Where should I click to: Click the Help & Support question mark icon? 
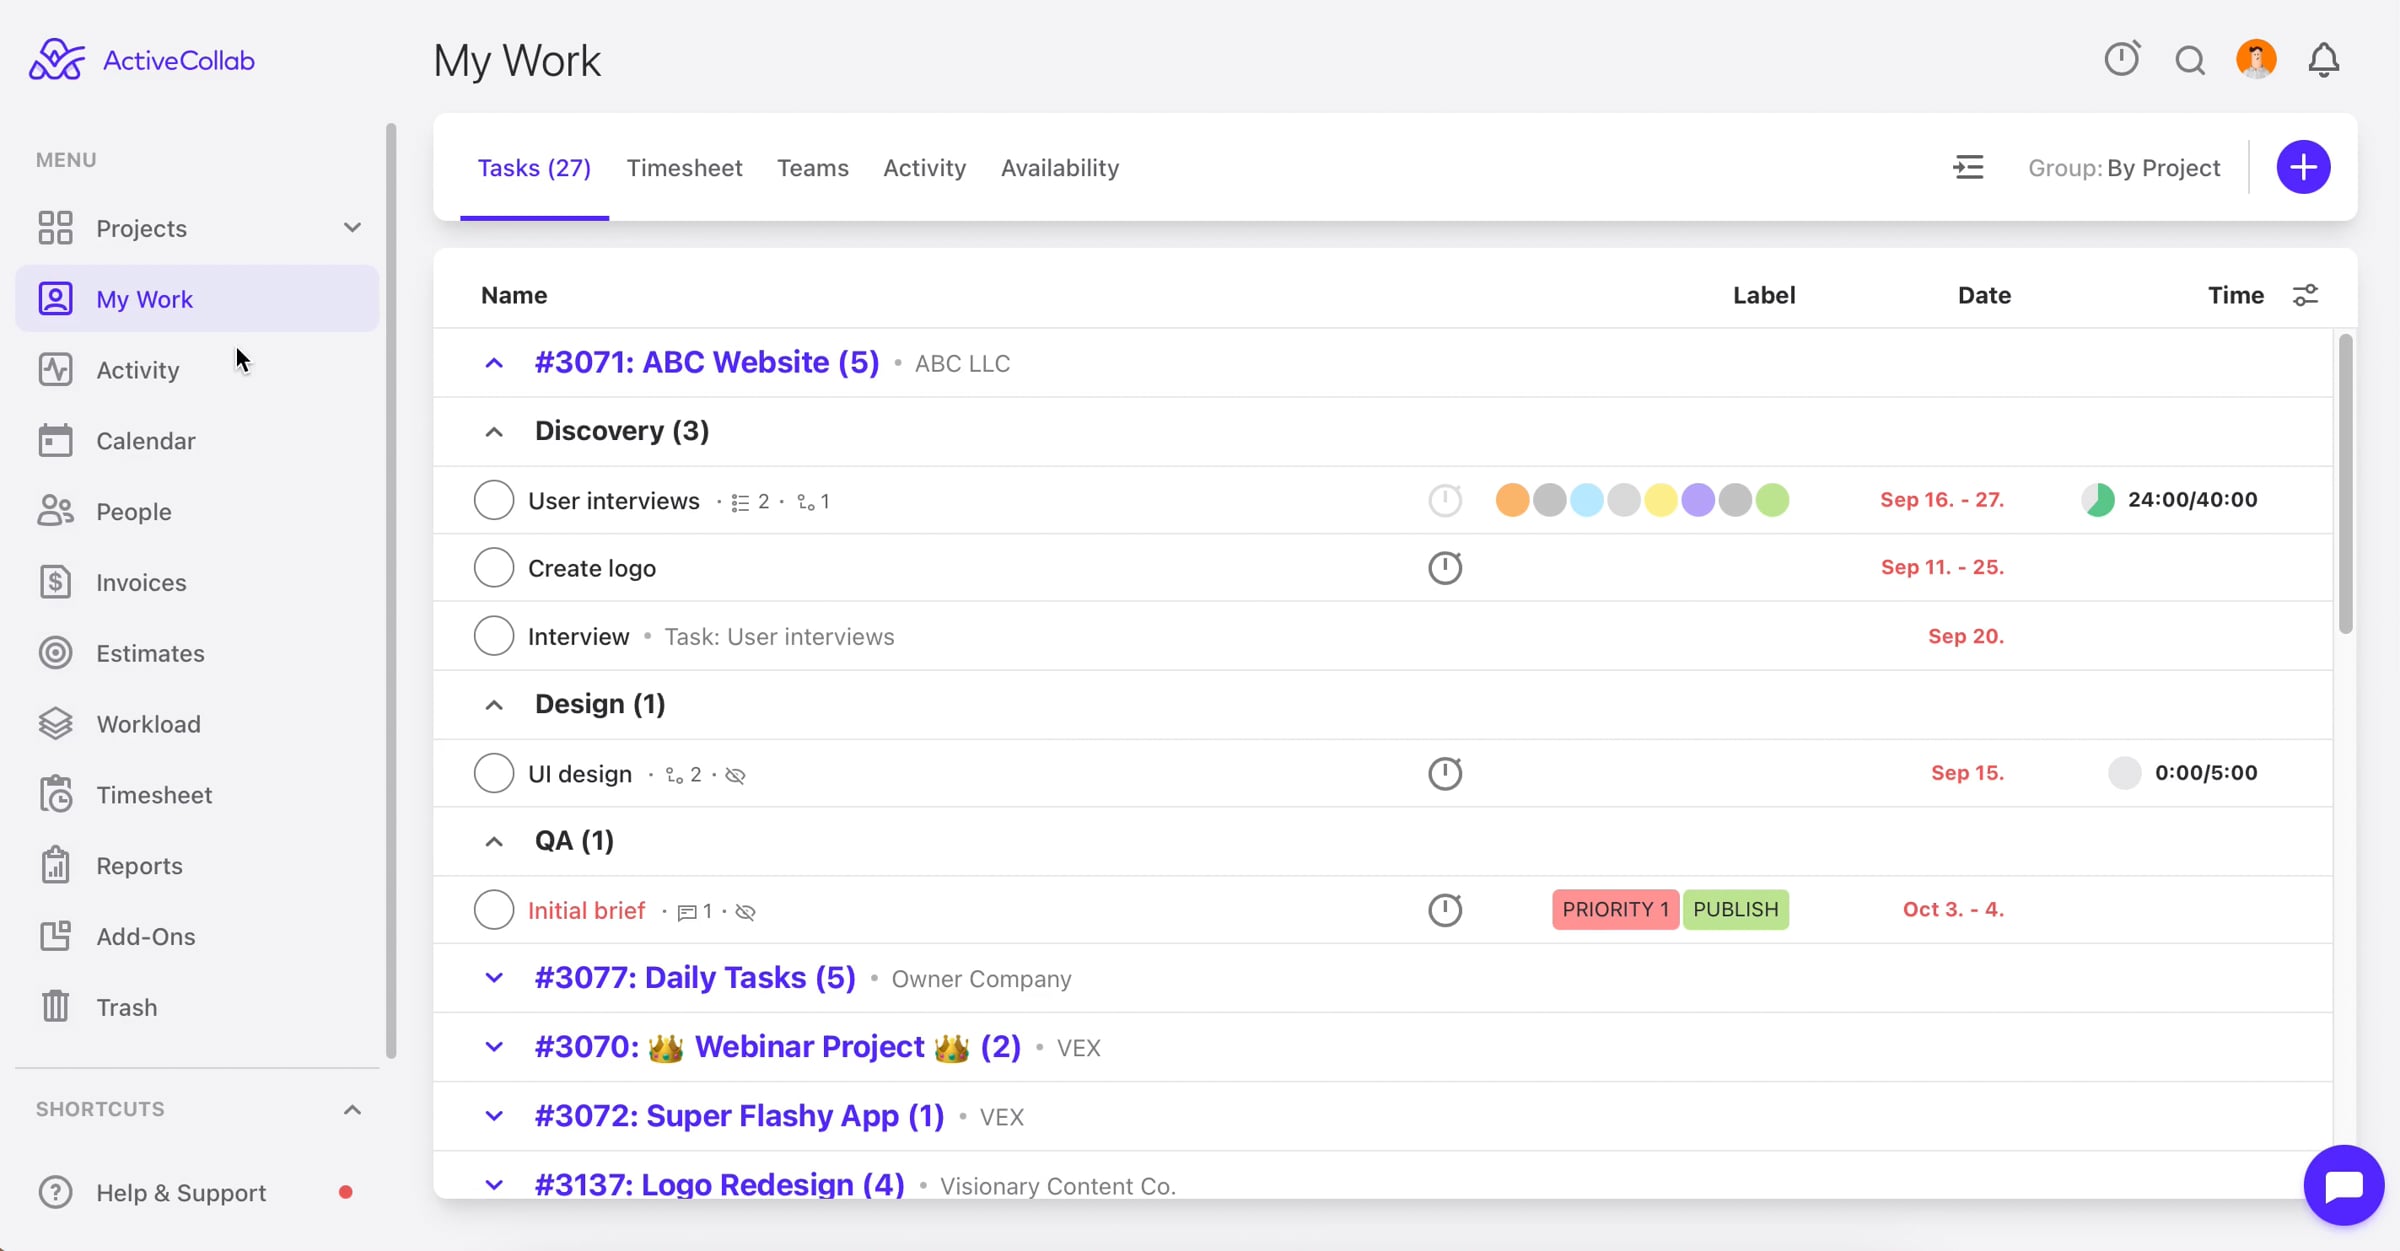tap(55, 1192)
